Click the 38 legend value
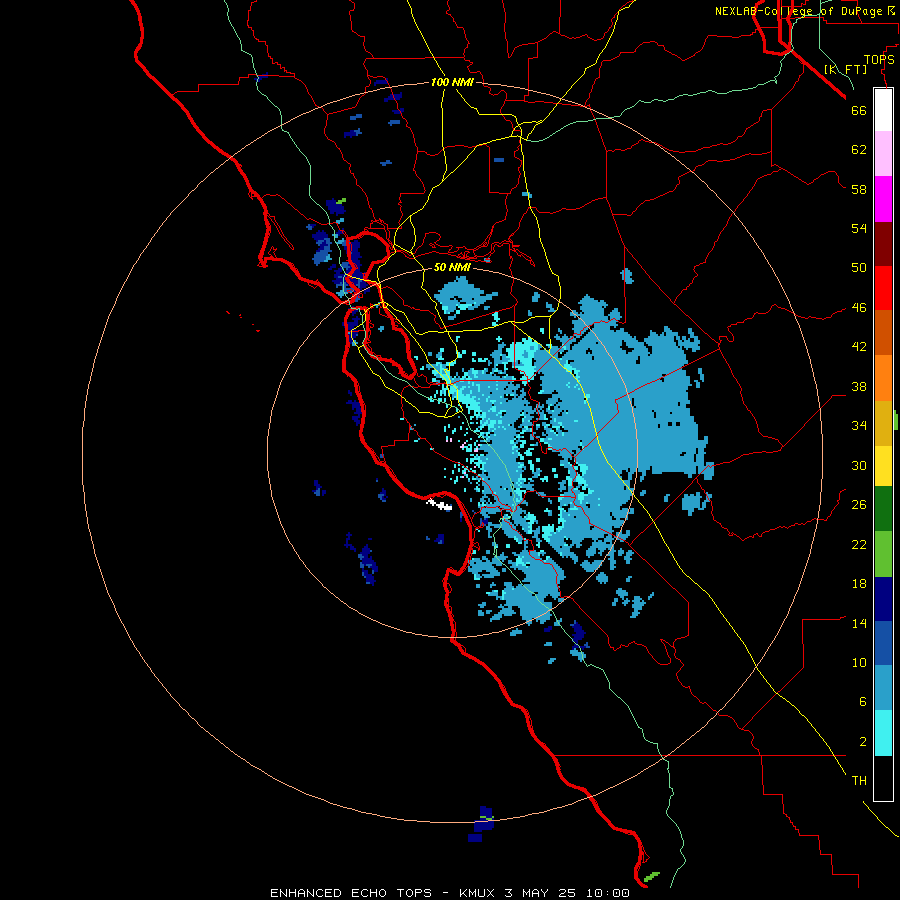This screenshot has height=900, width=900. (859, 386)
